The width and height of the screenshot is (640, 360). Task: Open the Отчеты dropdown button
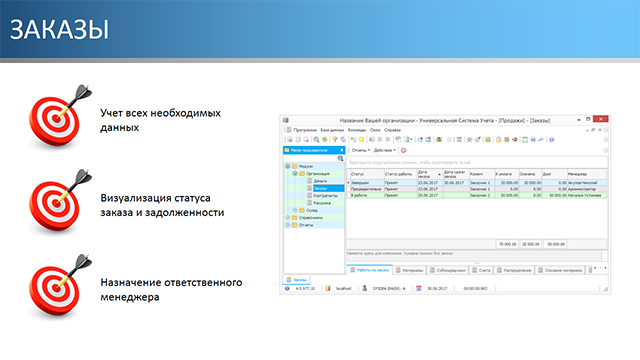coord(361,150)
